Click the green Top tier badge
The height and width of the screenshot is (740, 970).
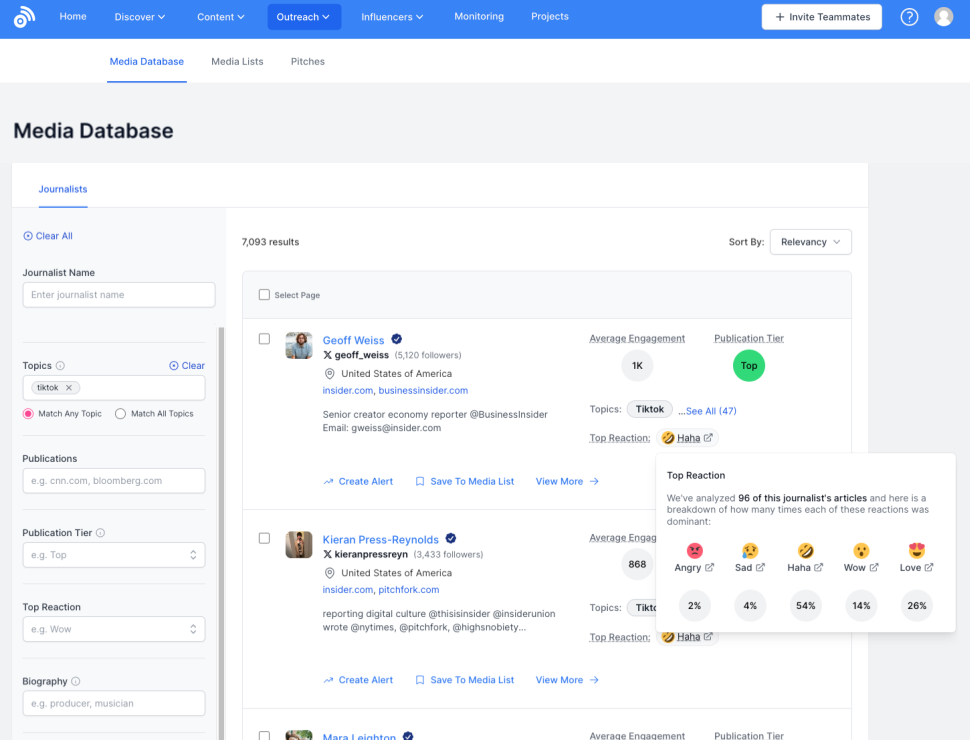click(x=748, y=366)
